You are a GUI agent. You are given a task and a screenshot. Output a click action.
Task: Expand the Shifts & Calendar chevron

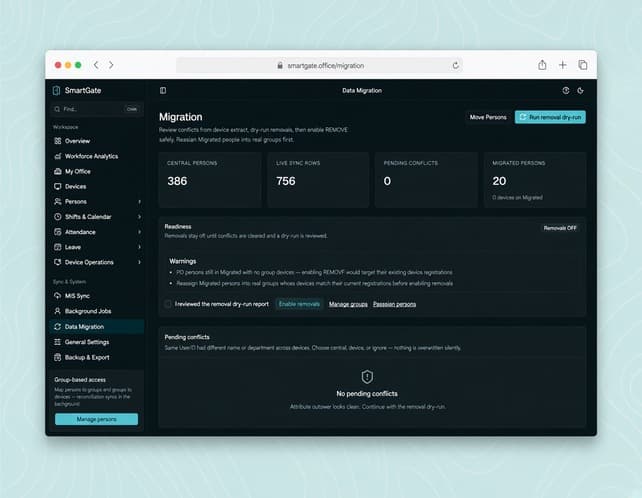pyautogui.click(x=139, y=217)
